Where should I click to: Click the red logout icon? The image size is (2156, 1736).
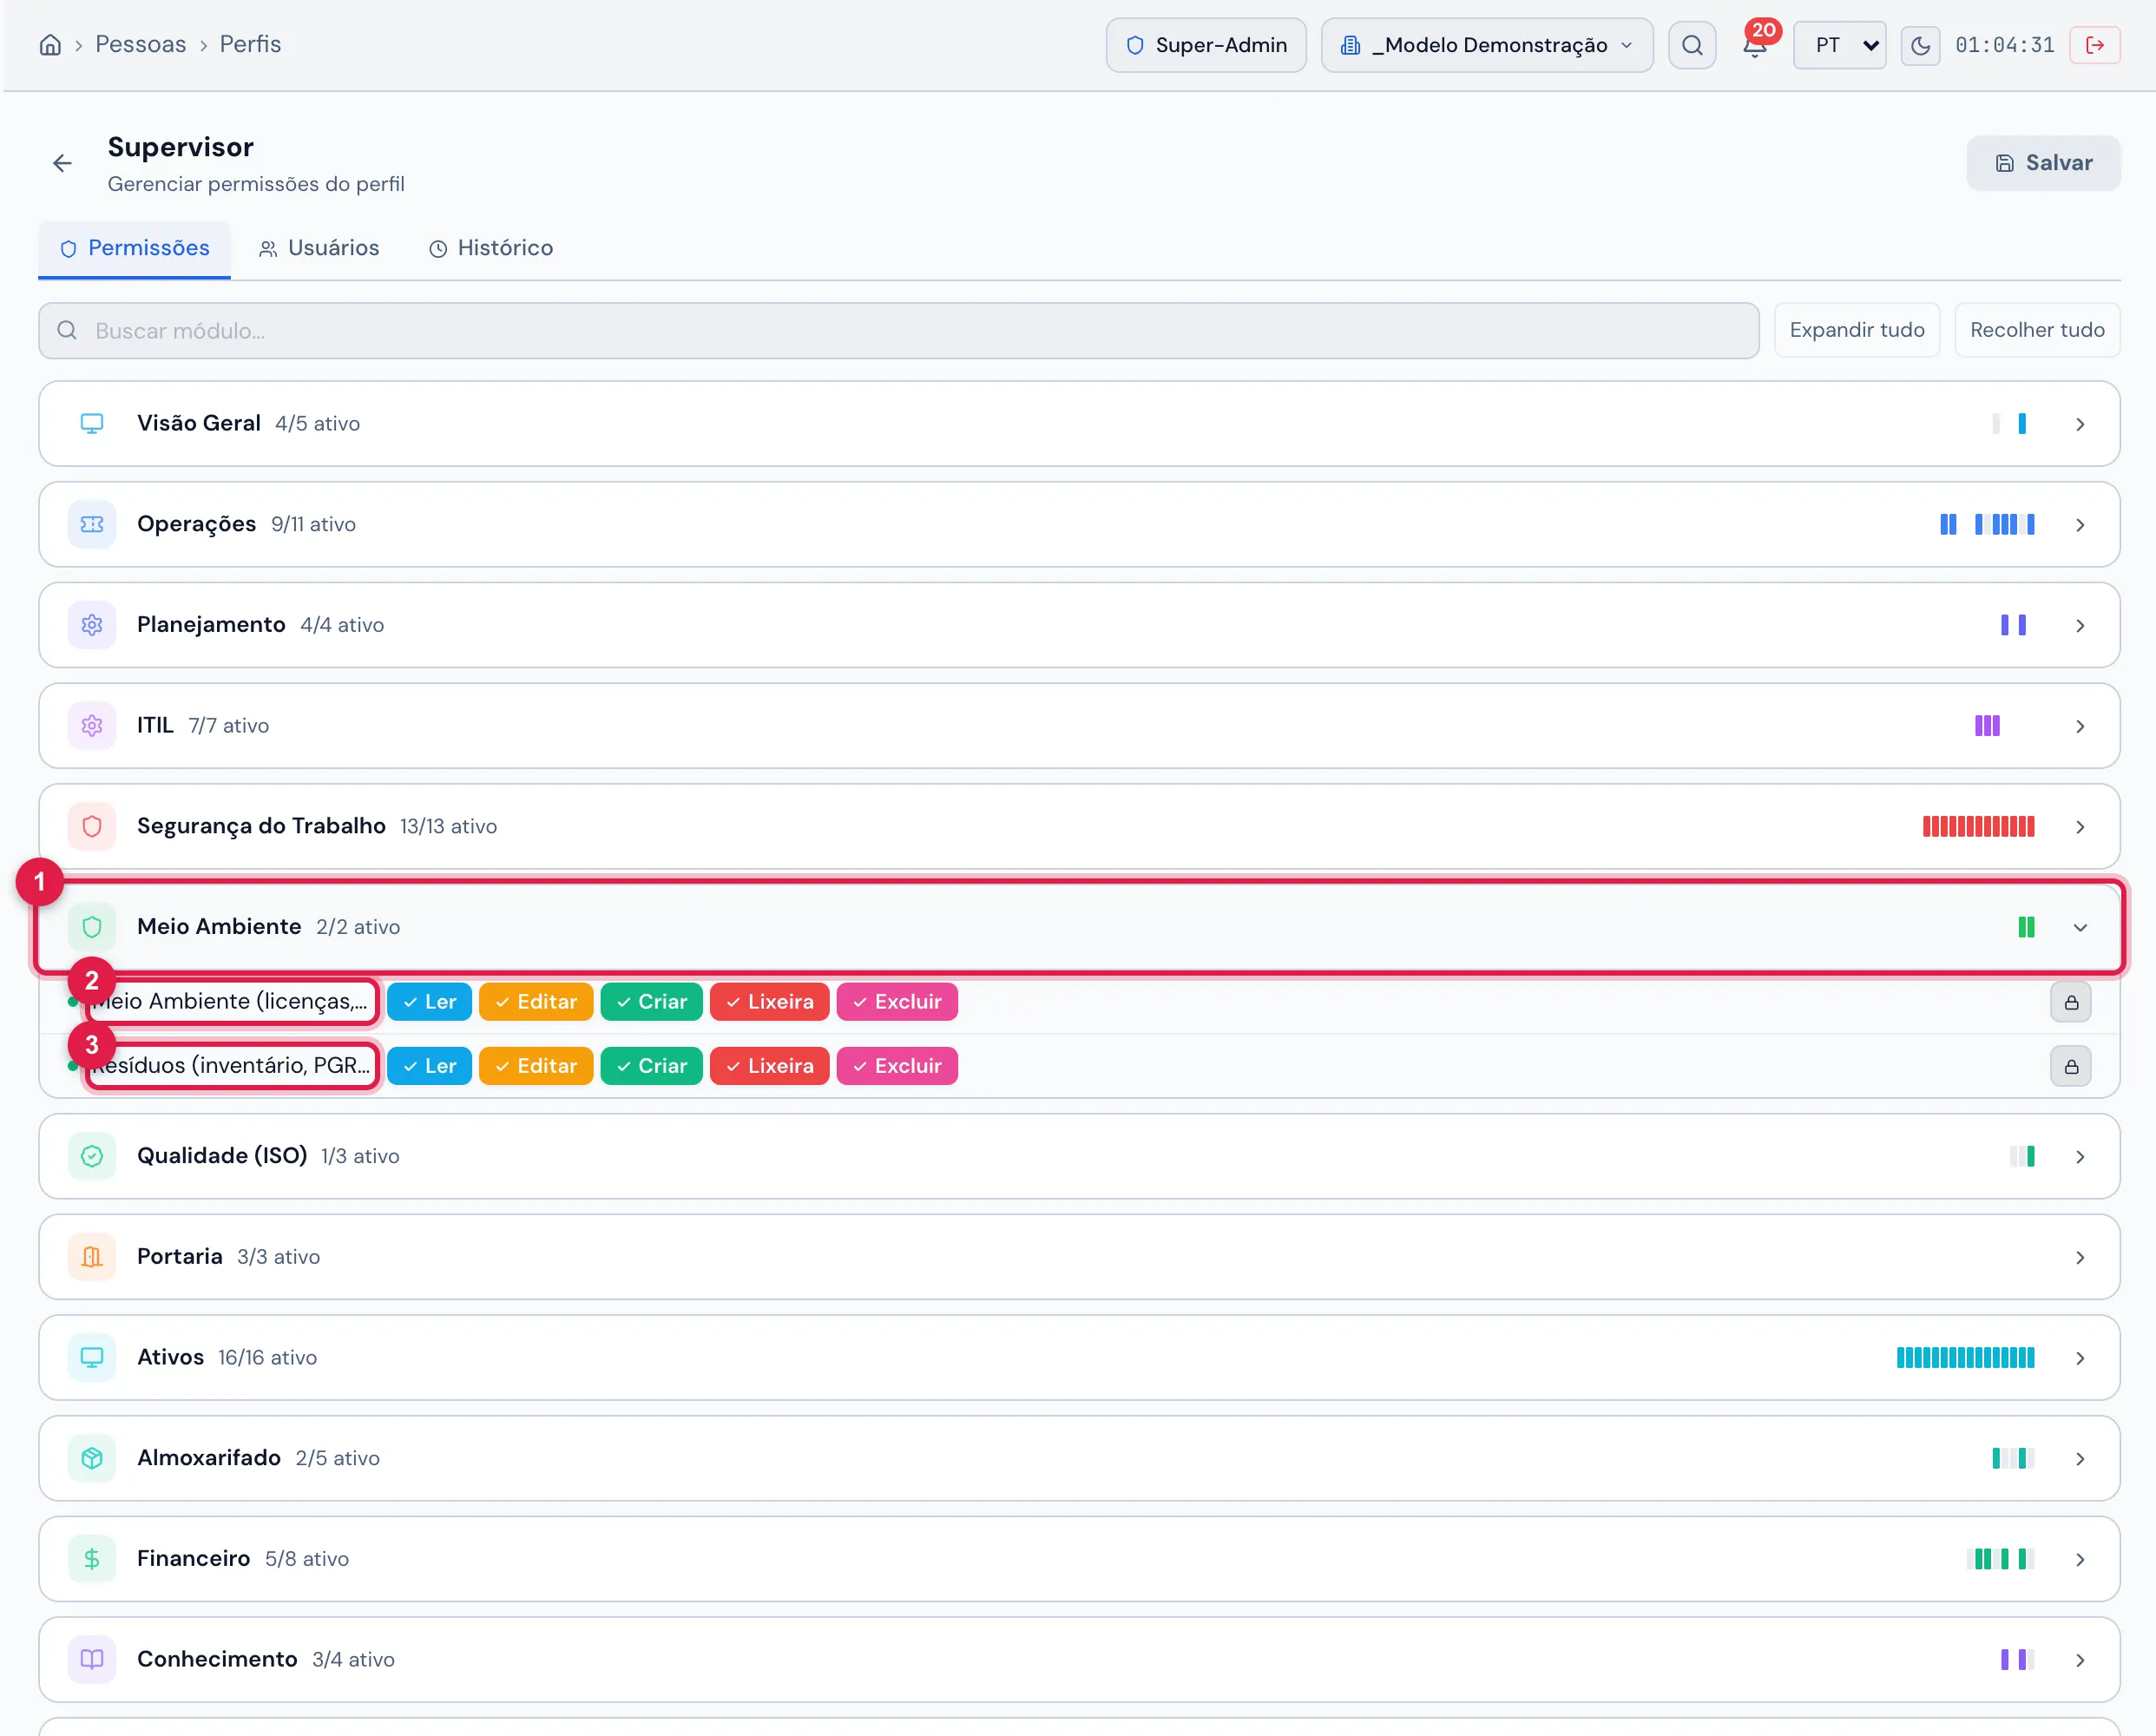pos(2095,45)
